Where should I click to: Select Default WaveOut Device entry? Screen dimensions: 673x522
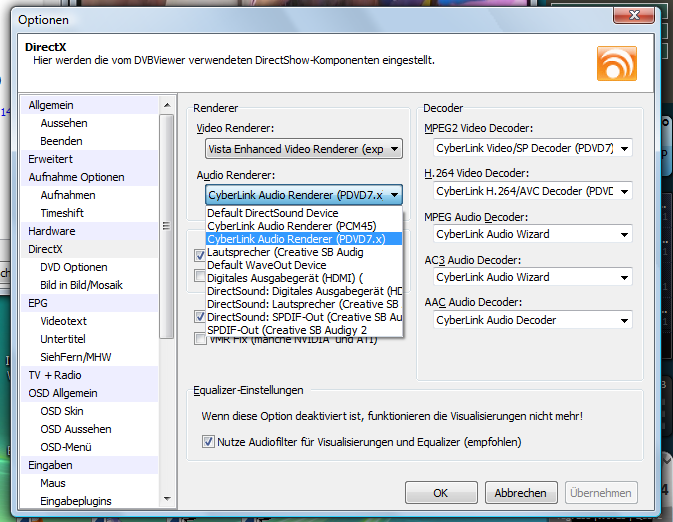click(304, 265)
